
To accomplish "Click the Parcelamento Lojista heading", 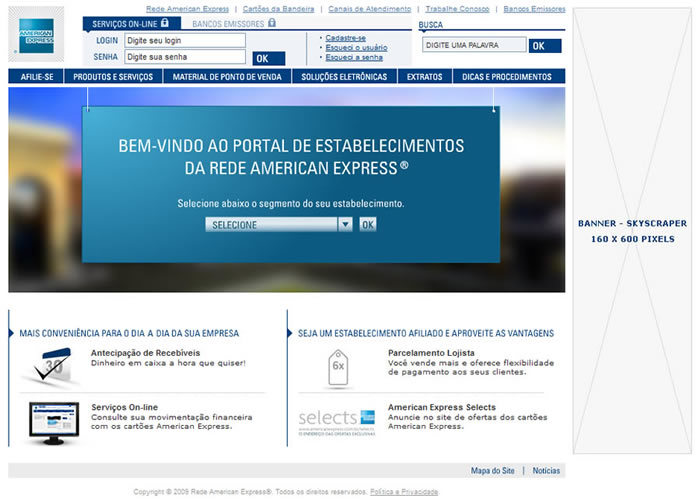I will (431, 353).
